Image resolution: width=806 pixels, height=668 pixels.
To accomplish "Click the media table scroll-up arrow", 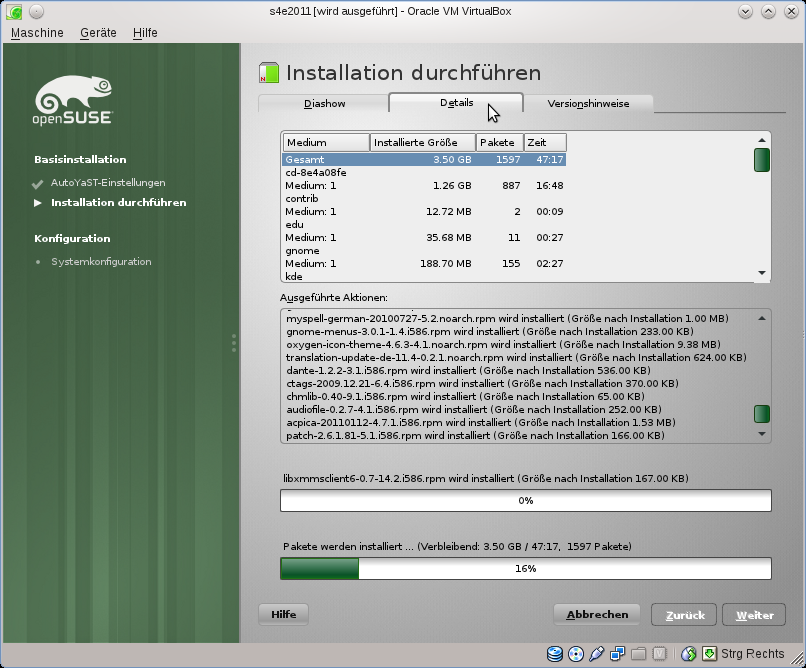I will click(762, 140).
